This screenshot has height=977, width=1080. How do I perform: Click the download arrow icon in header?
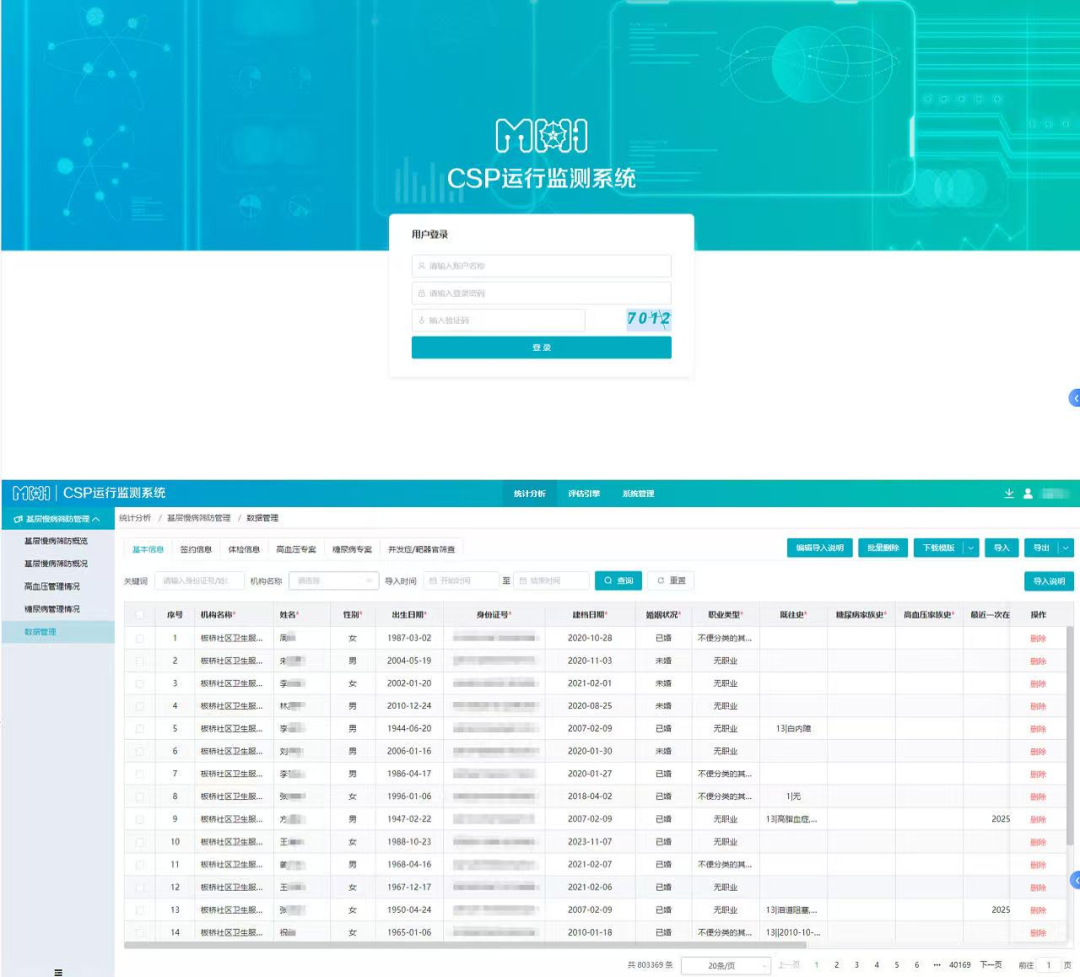[x=1009, y=493]
